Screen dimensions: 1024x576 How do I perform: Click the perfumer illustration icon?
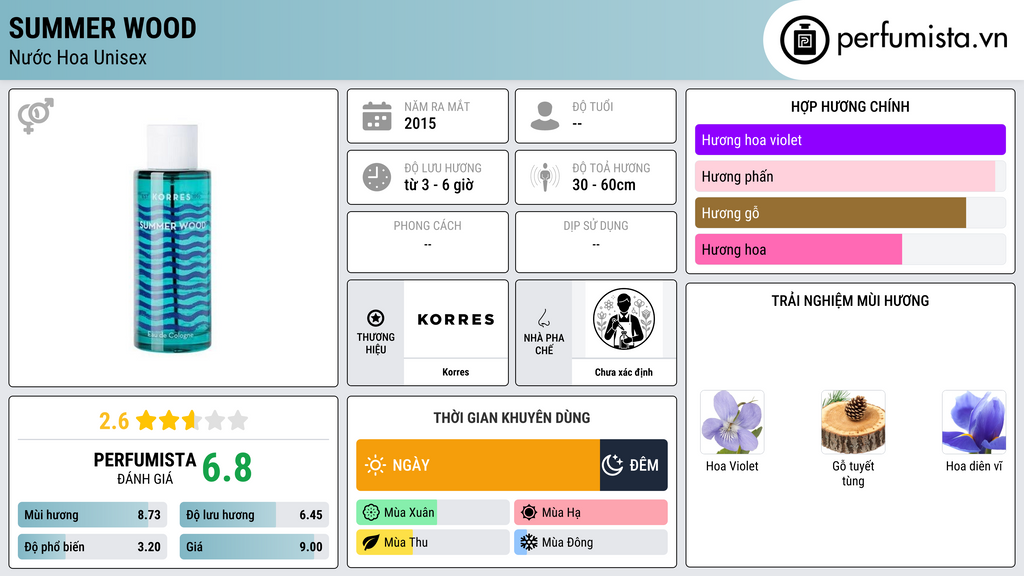coord(624,319)
